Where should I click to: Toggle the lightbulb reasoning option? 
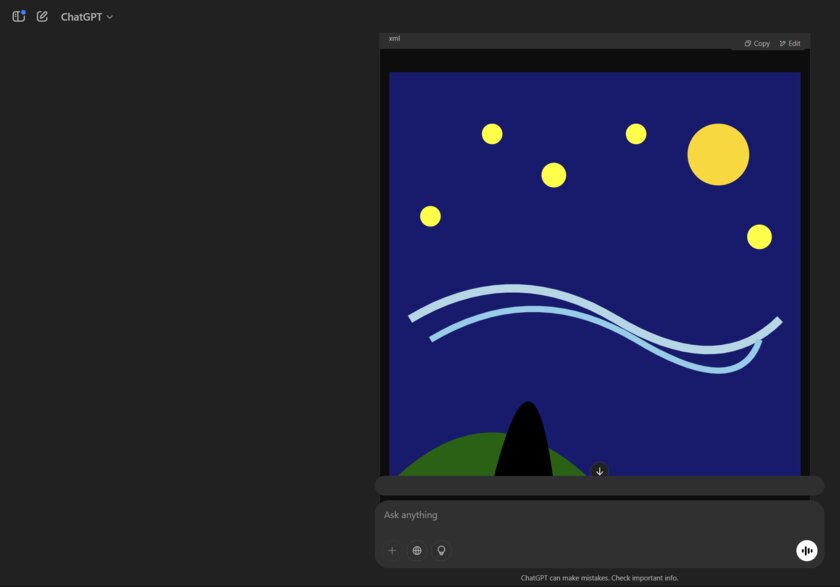441,550
